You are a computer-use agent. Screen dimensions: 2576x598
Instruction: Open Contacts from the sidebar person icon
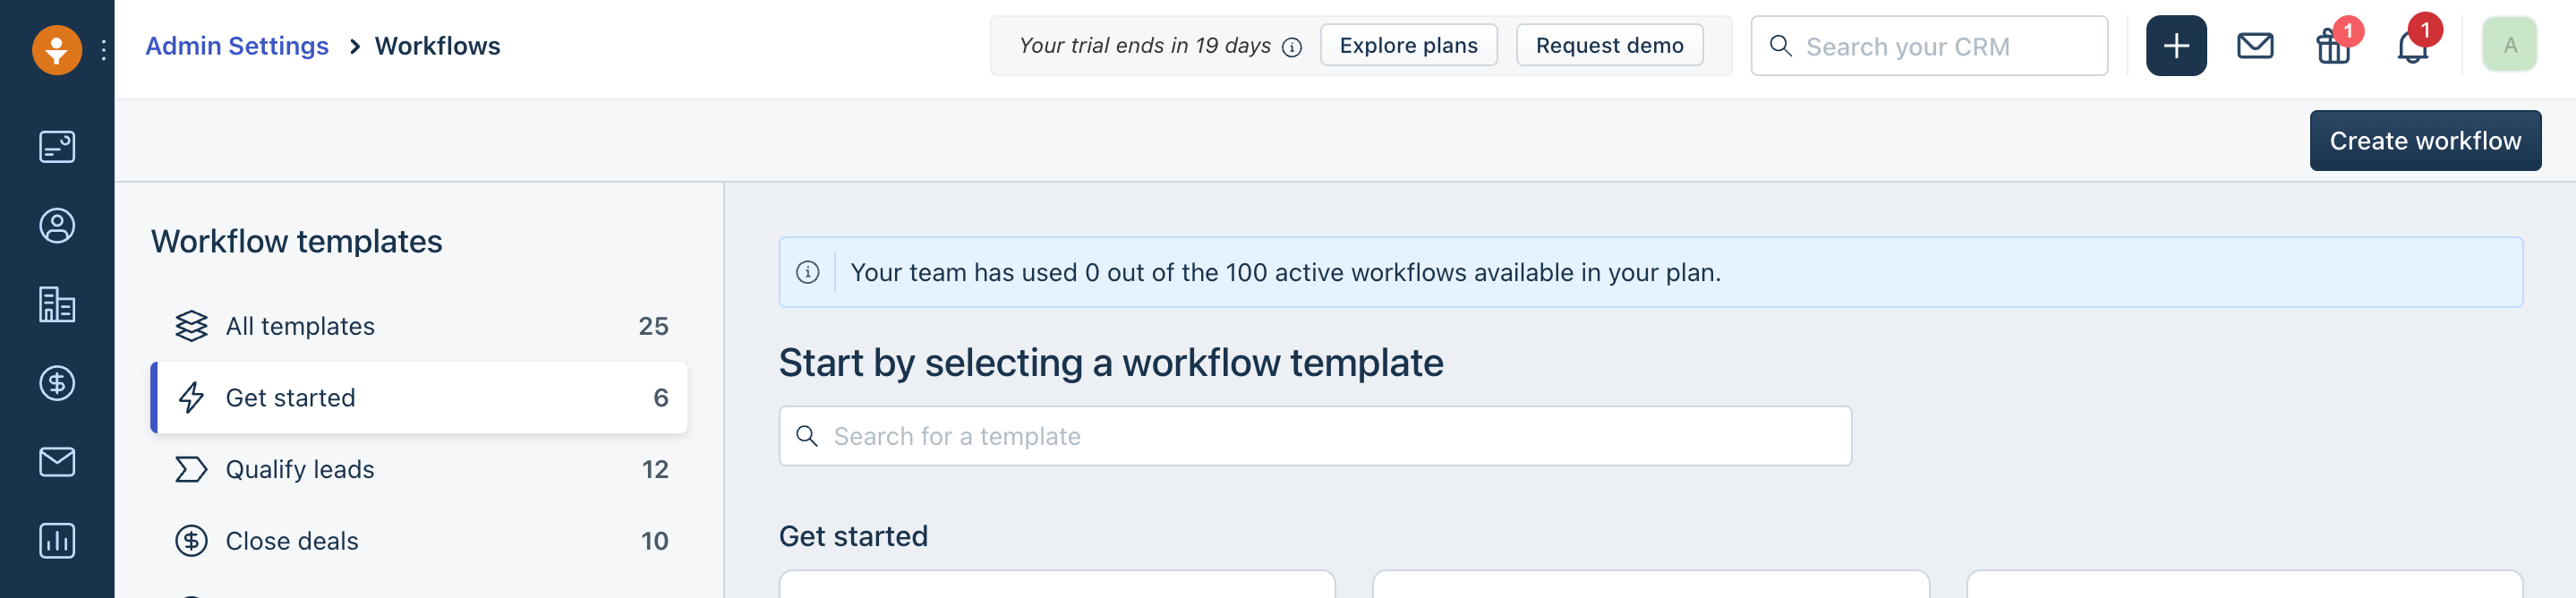[57, 226]
